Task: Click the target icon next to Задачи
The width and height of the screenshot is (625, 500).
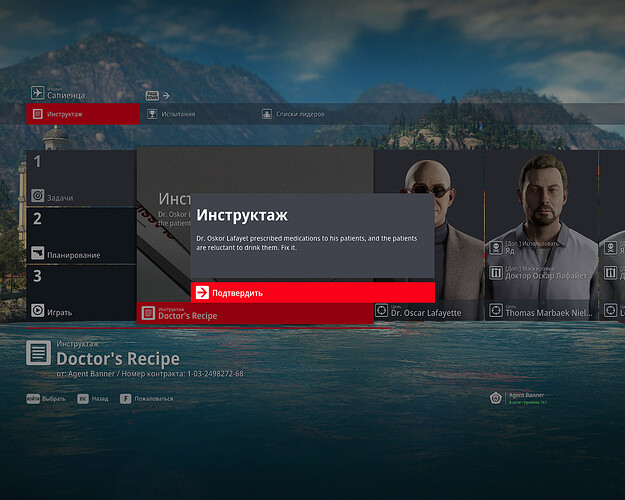Action: (x=38, y=195)
